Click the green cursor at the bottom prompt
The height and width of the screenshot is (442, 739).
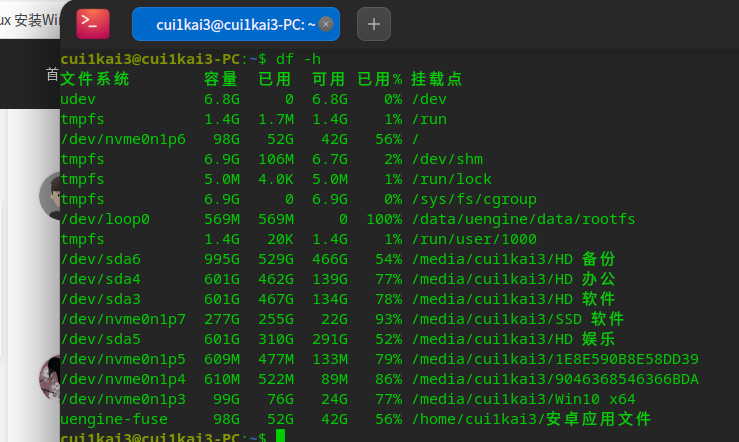click(x=282, y=438)
